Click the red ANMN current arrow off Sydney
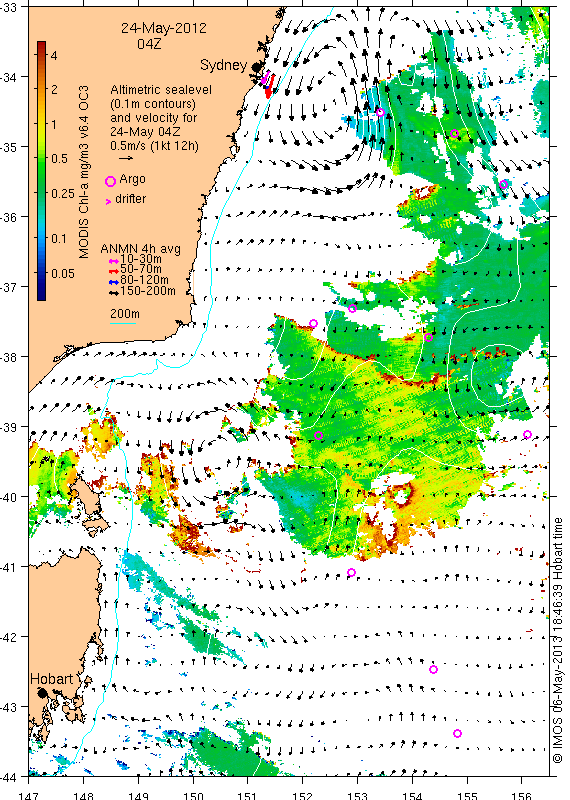 [x=269, y=87]
